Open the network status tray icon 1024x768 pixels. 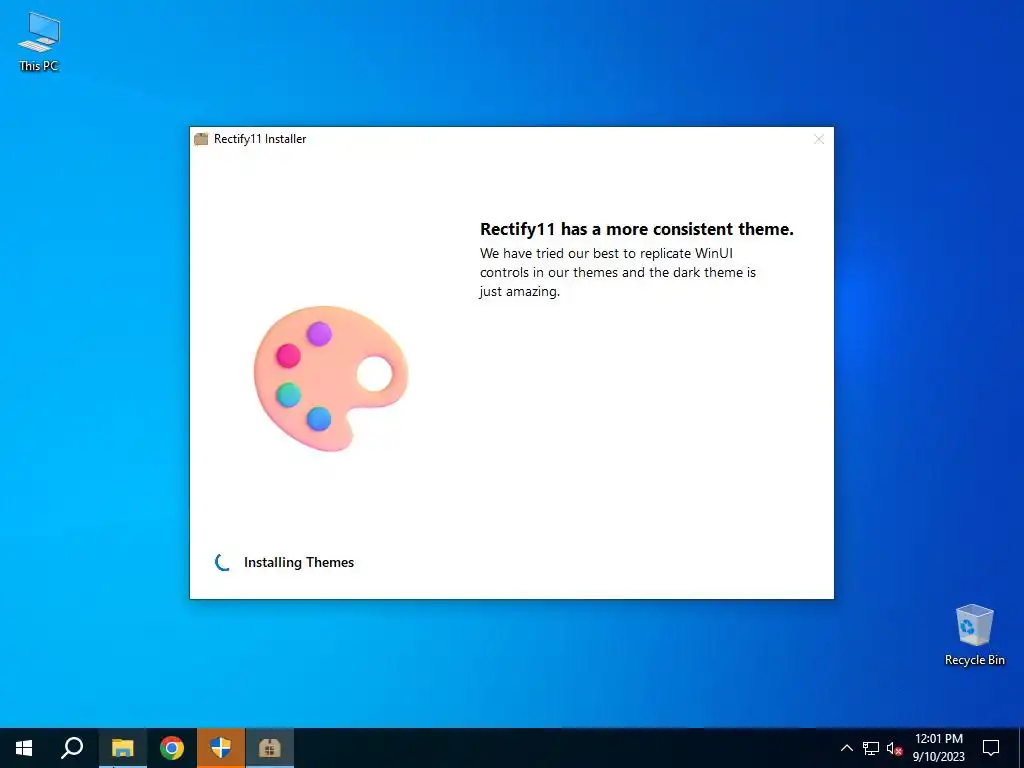point(871,748)
